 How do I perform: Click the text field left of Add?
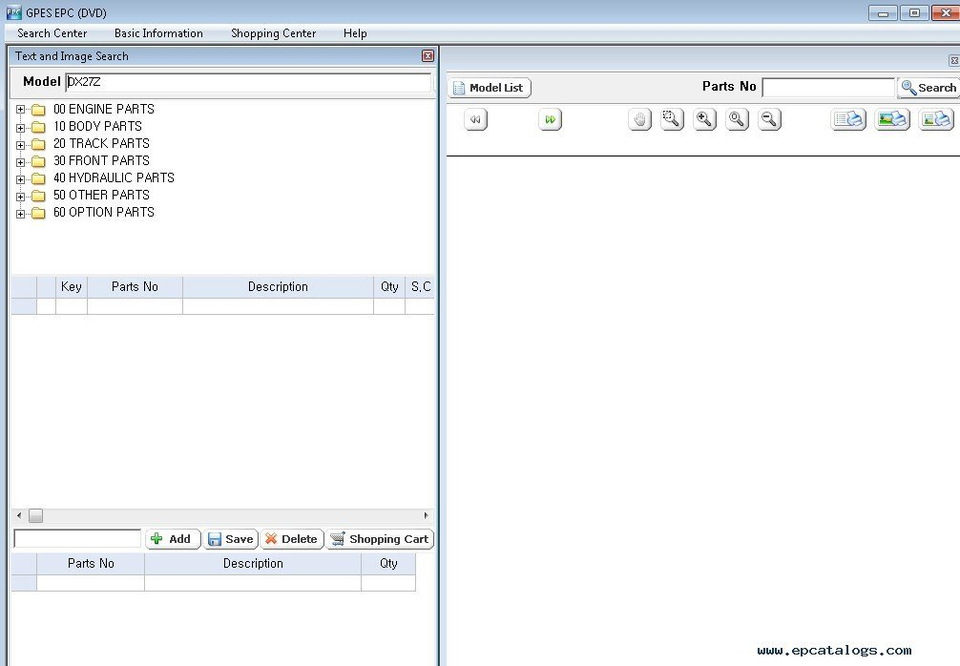[78, 539]
